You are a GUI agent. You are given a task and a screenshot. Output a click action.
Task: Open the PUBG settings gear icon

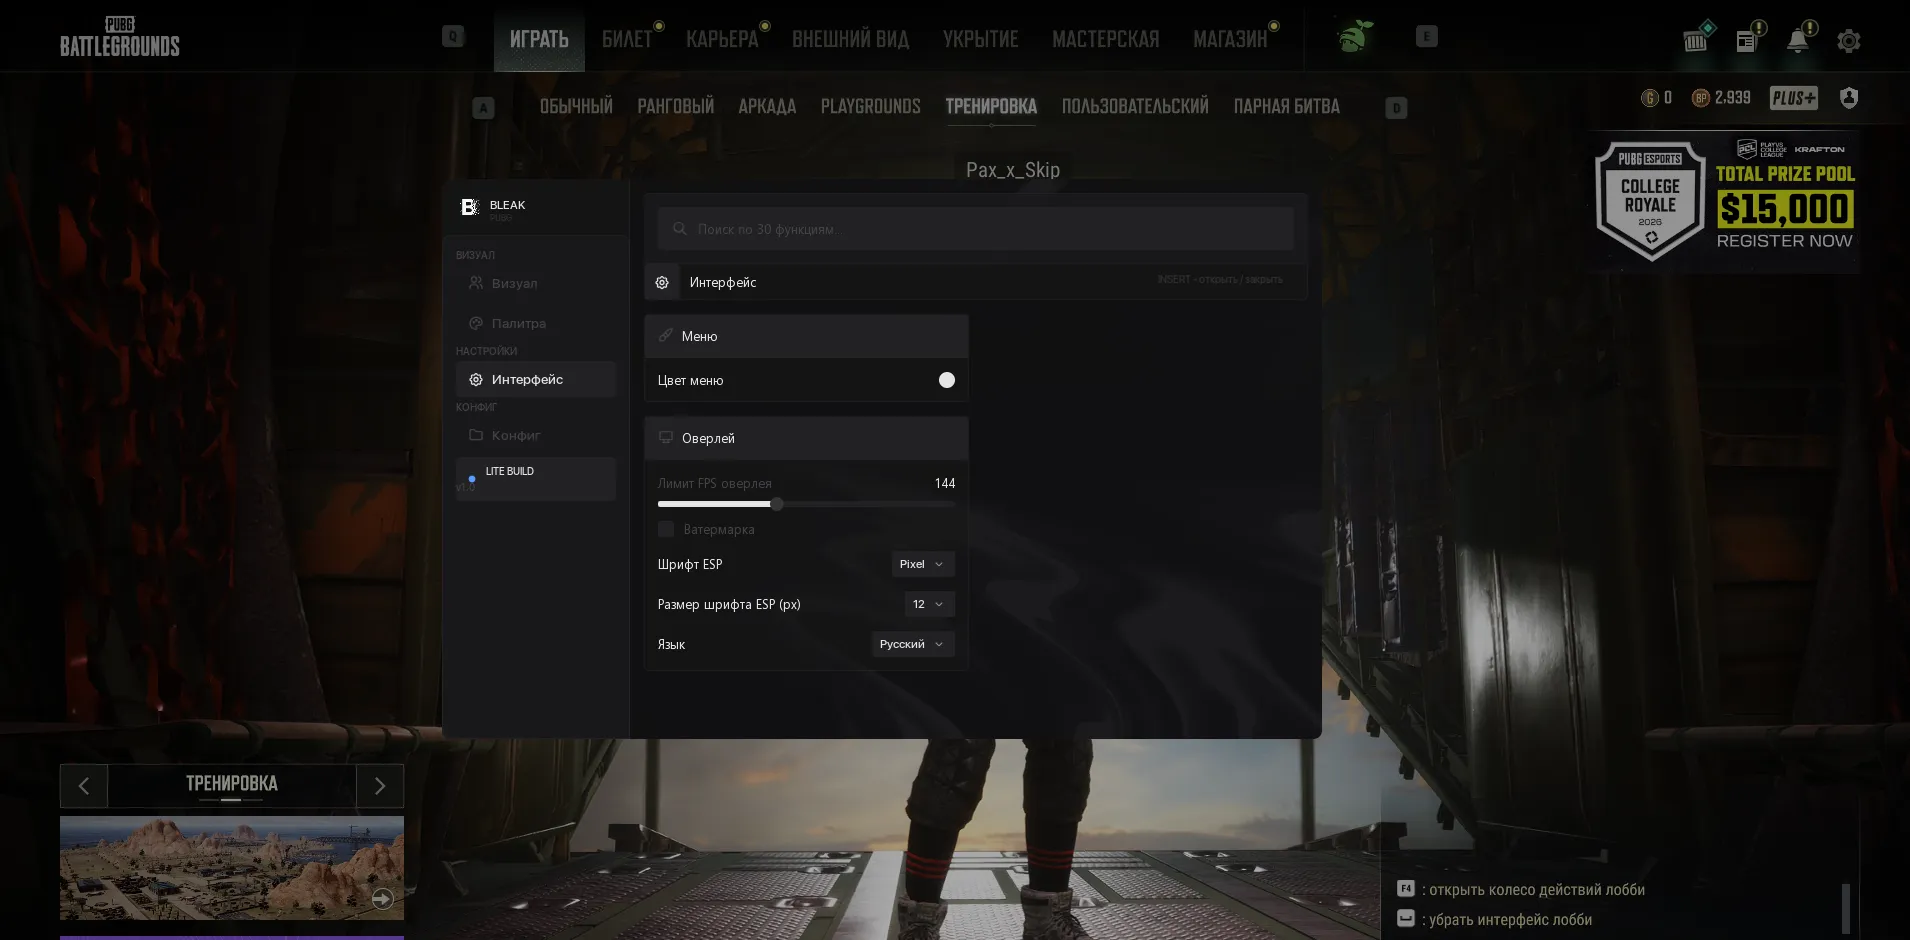coord(1848,41)
